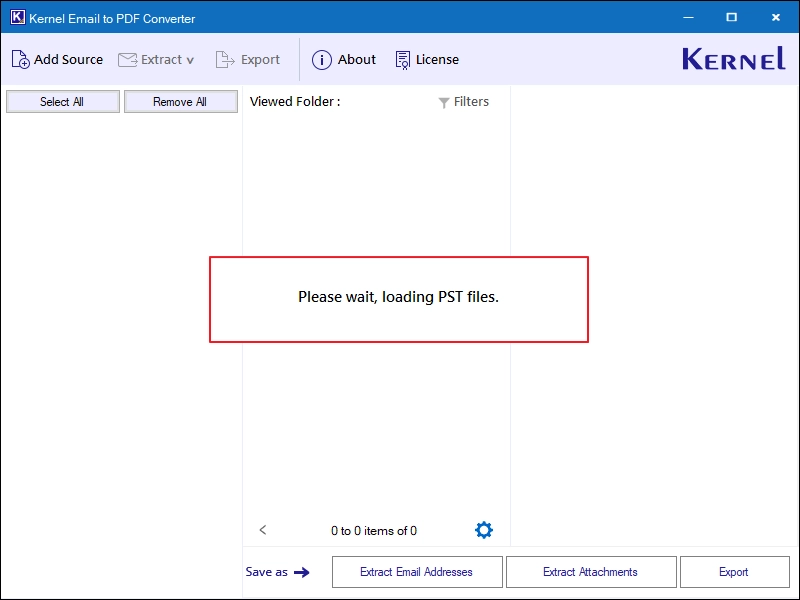Click Extract Attachments button
This screenshot has height=600, width=800.
(x=591, y=572)
